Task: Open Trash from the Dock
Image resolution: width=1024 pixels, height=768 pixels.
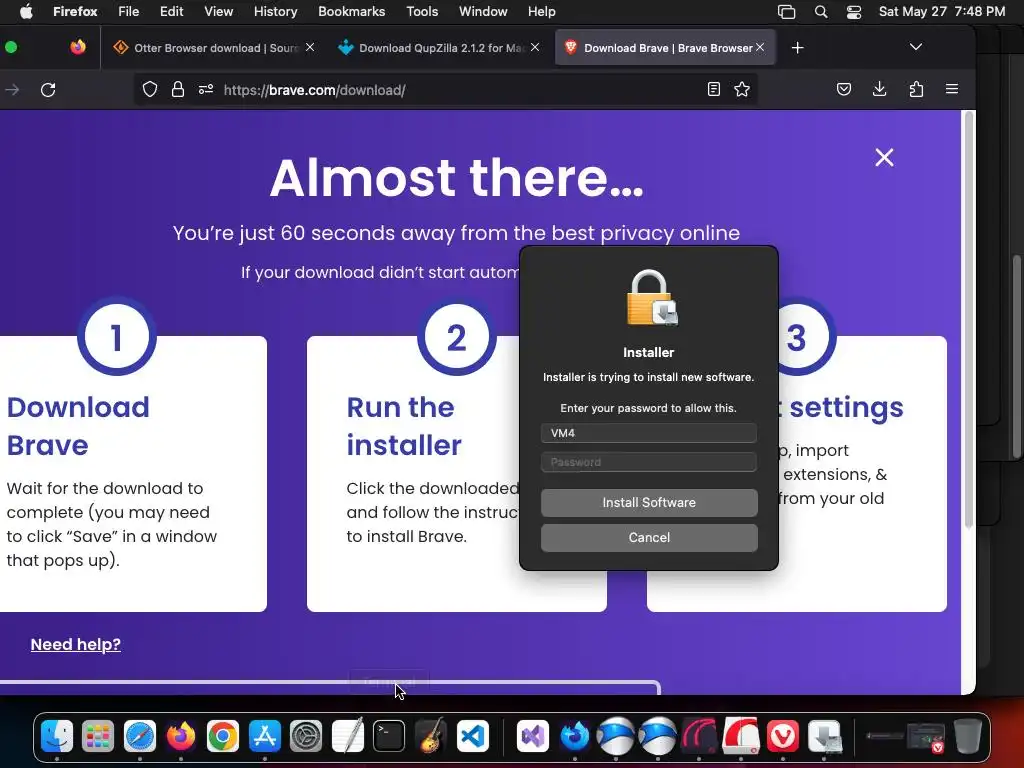Action: [x=968, y=737]
